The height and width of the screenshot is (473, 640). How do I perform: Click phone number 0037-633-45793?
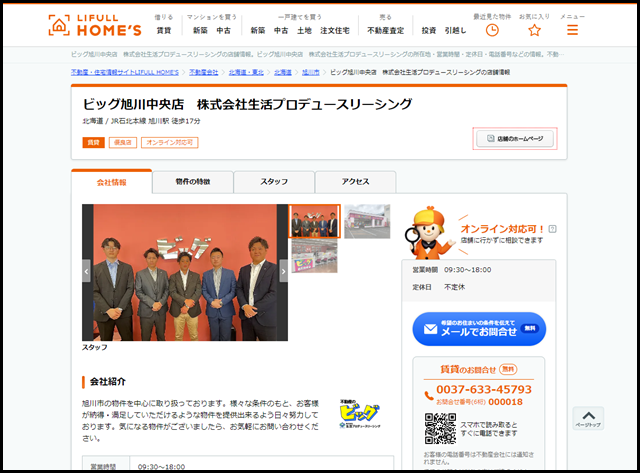(x=484, y=389)
